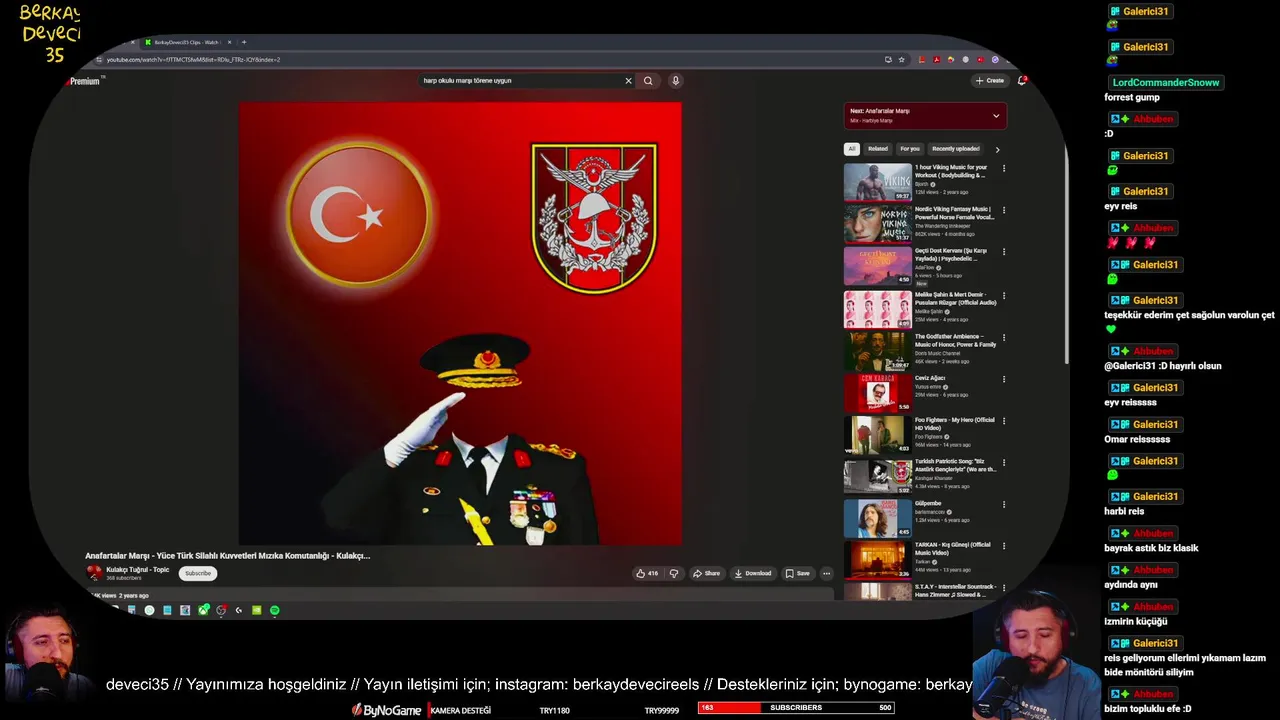The height and width of the screenshot is (720, 1280).
Task: Subscribe to Kulakçı Tuğrul - Topic
Action: (x=198, y=573)
